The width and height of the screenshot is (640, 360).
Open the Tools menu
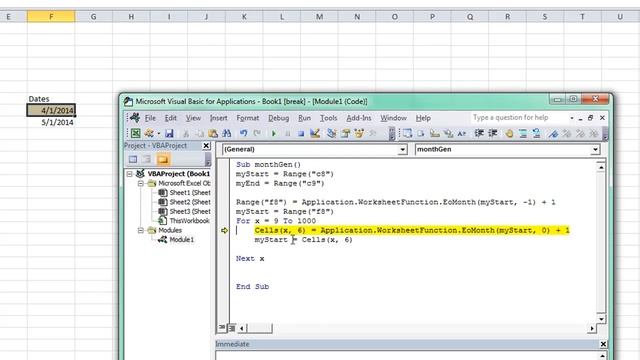(328, 118)
